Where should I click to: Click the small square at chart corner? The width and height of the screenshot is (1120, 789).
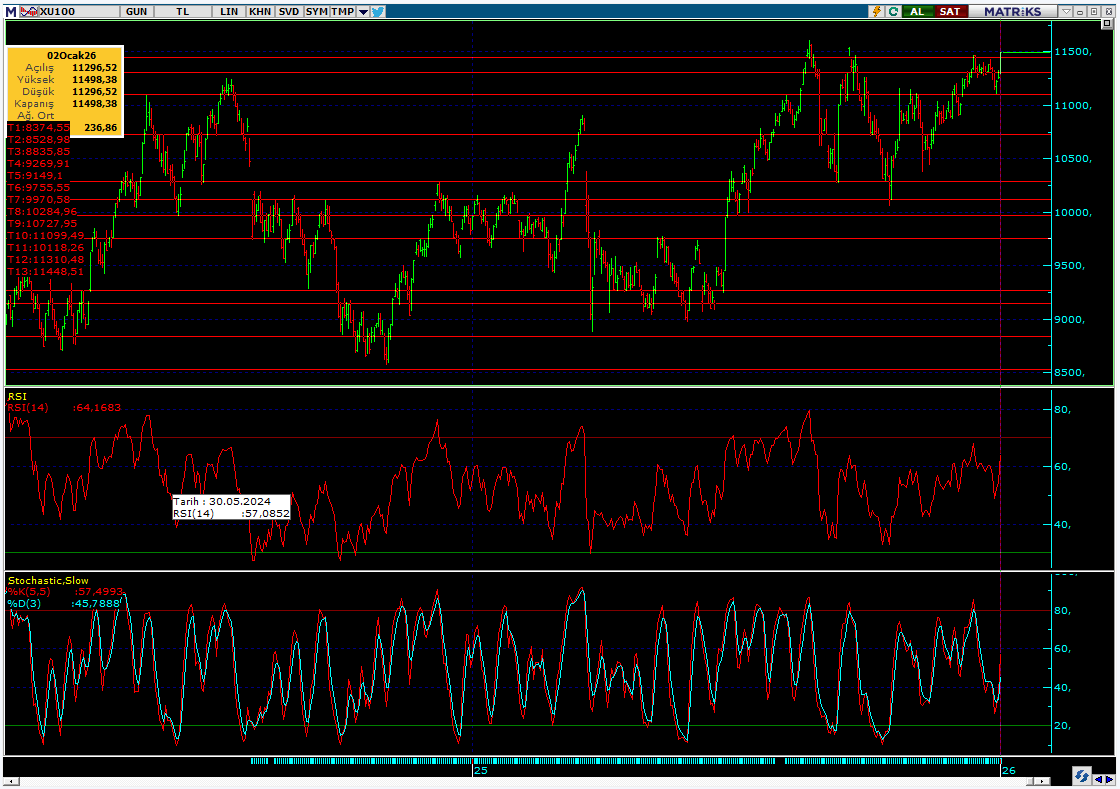click(x=1107, y=24)
